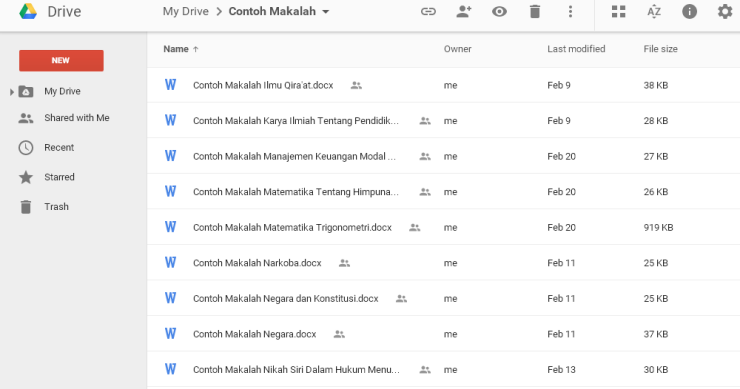Viewport: 740px width, 389px height.
Task: Click the Word icon of Trigonometri file
Action: point(170,227)
